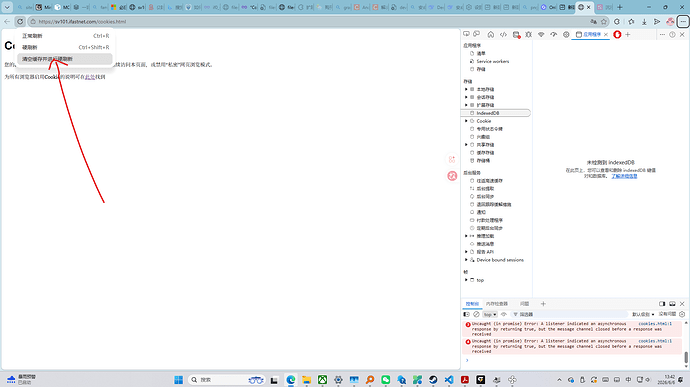Open the 默认级别 log level dropdown
Viewport: 690px width, 387px height.
point(643,314)
